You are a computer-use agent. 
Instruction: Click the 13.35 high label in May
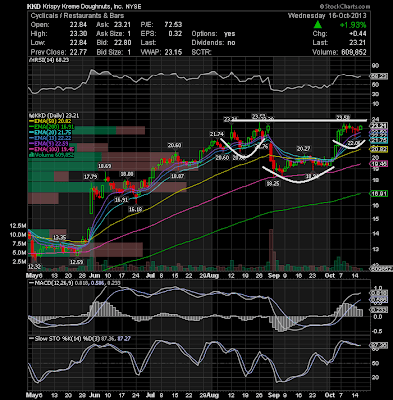point(60,237)
